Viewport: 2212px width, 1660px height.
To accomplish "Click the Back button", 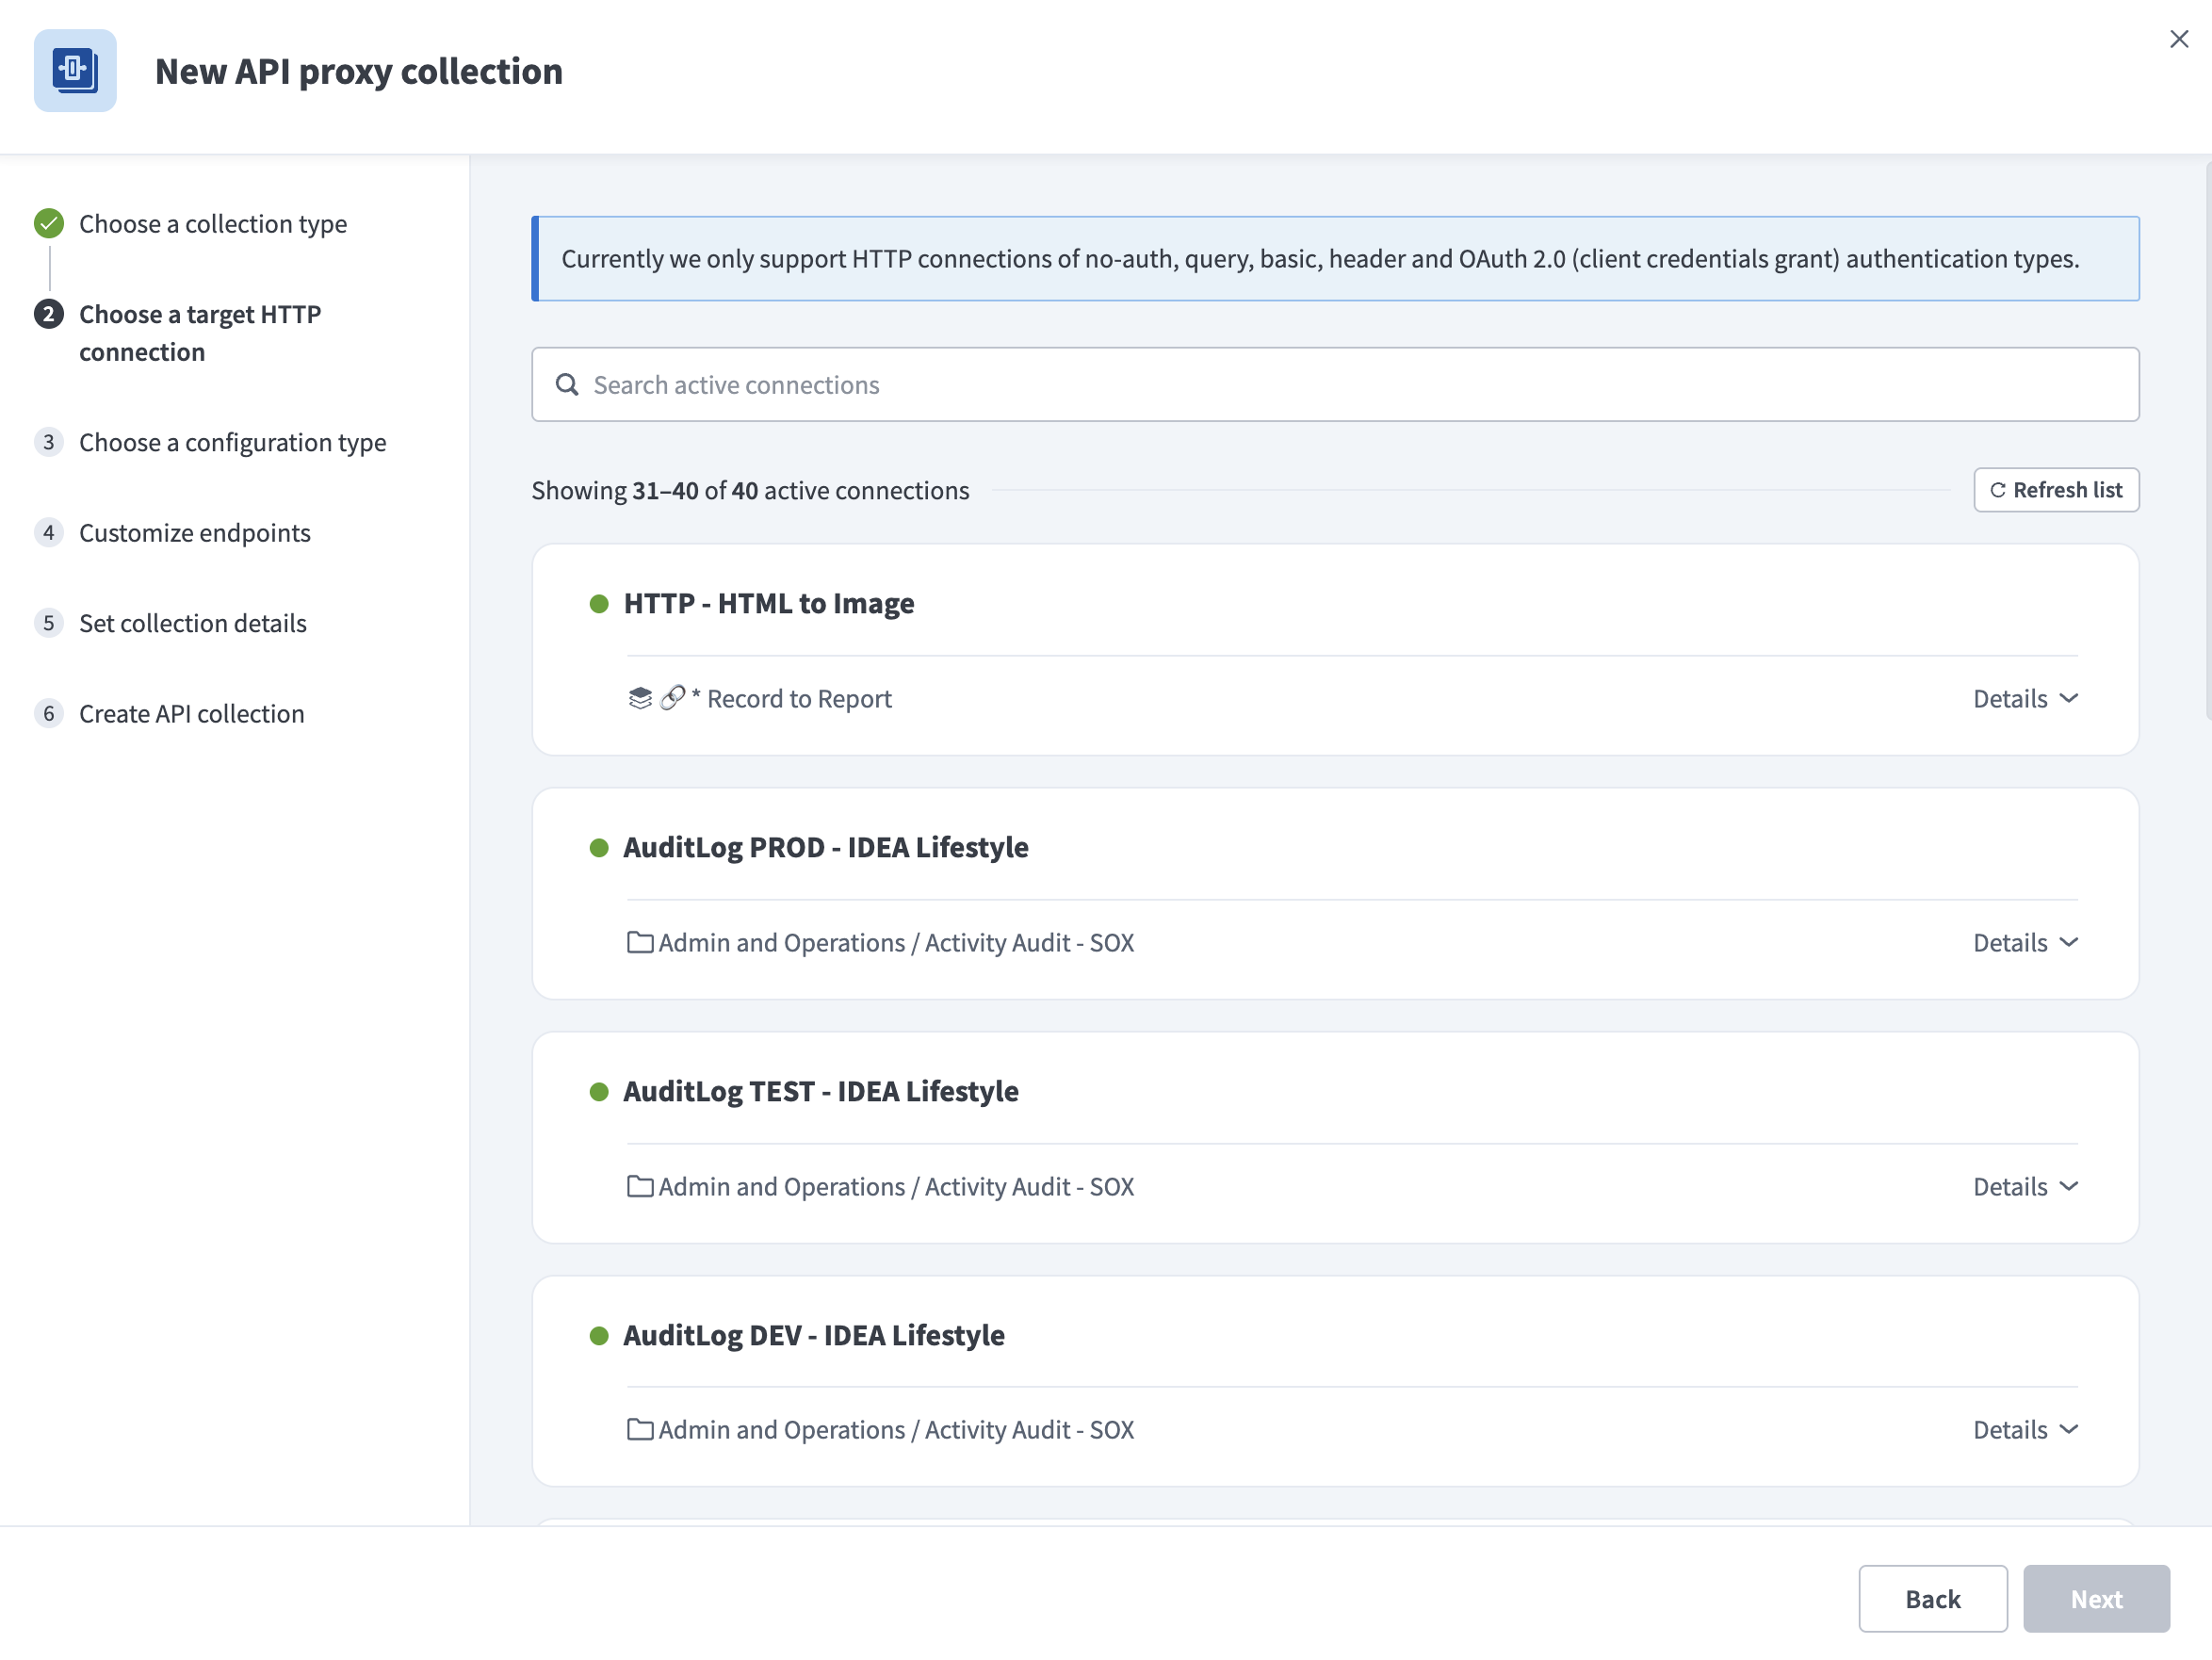I will coord(1932,1598).
